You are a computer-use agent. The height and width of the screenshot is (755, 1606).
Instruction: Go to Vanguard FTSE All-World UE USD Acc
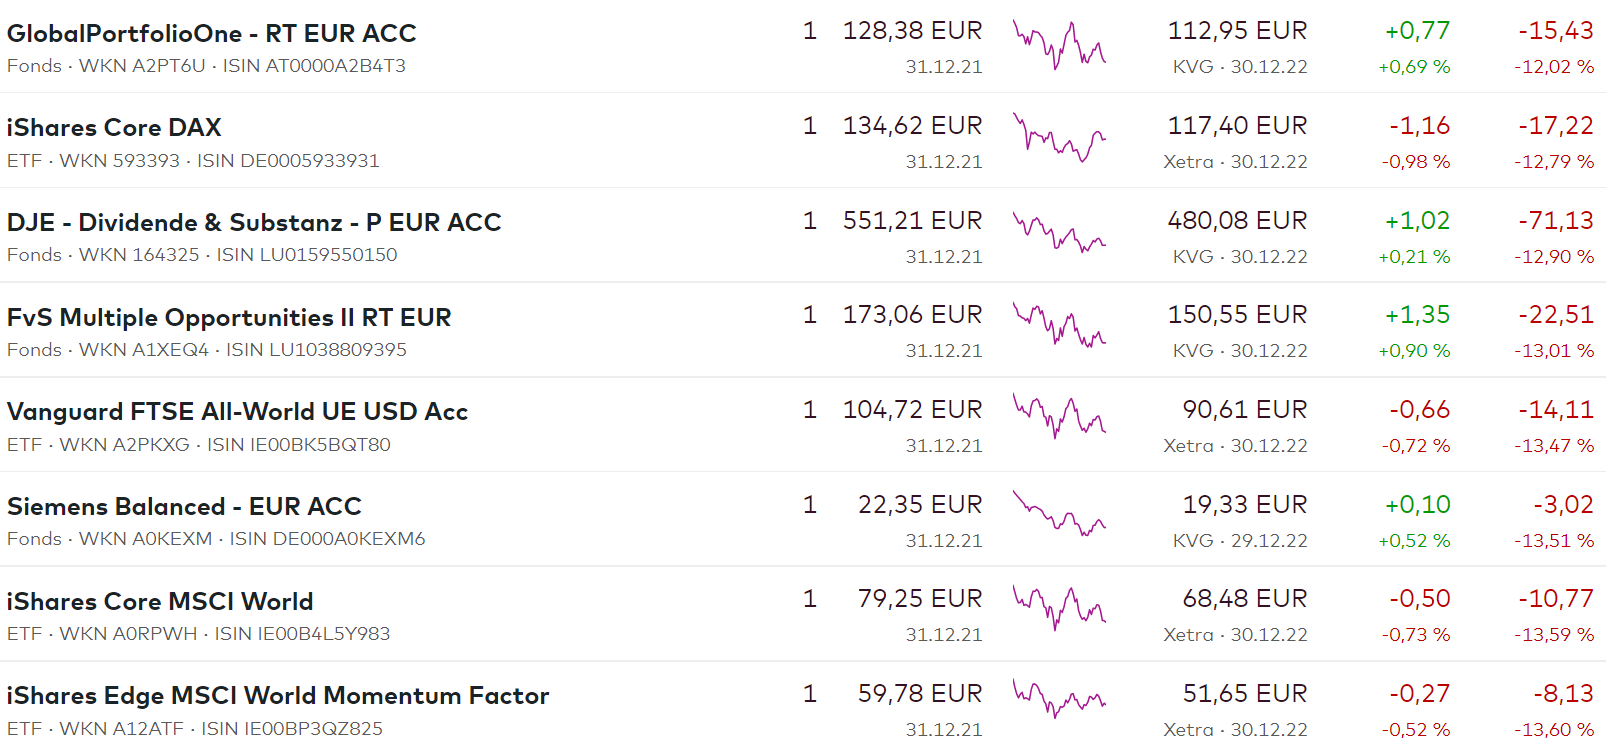click(x=237, y=411)
